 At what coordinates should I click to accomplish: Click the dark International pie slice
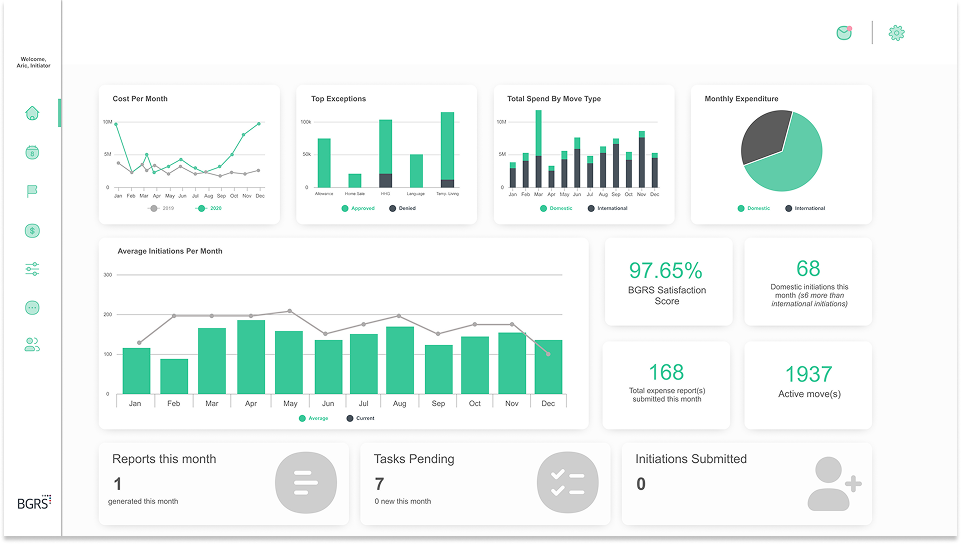[x=763, y=135]
